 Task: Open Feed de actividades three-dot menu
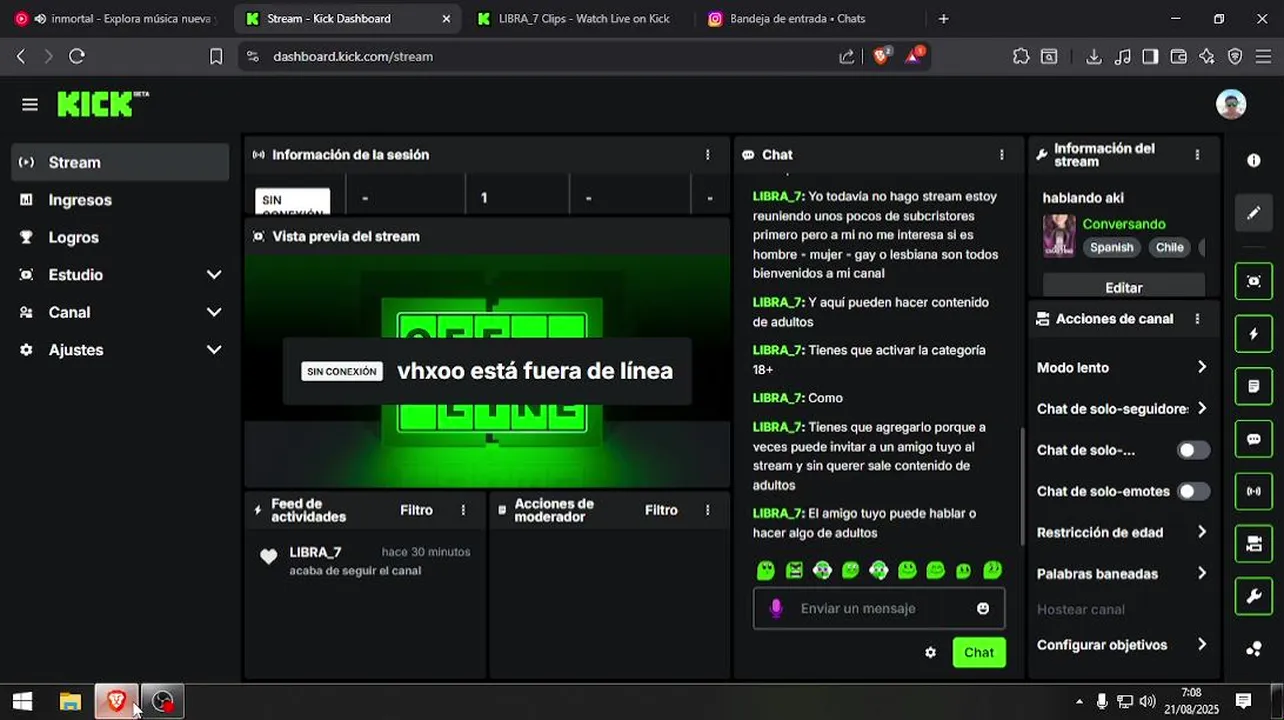(x=463, y=510)
